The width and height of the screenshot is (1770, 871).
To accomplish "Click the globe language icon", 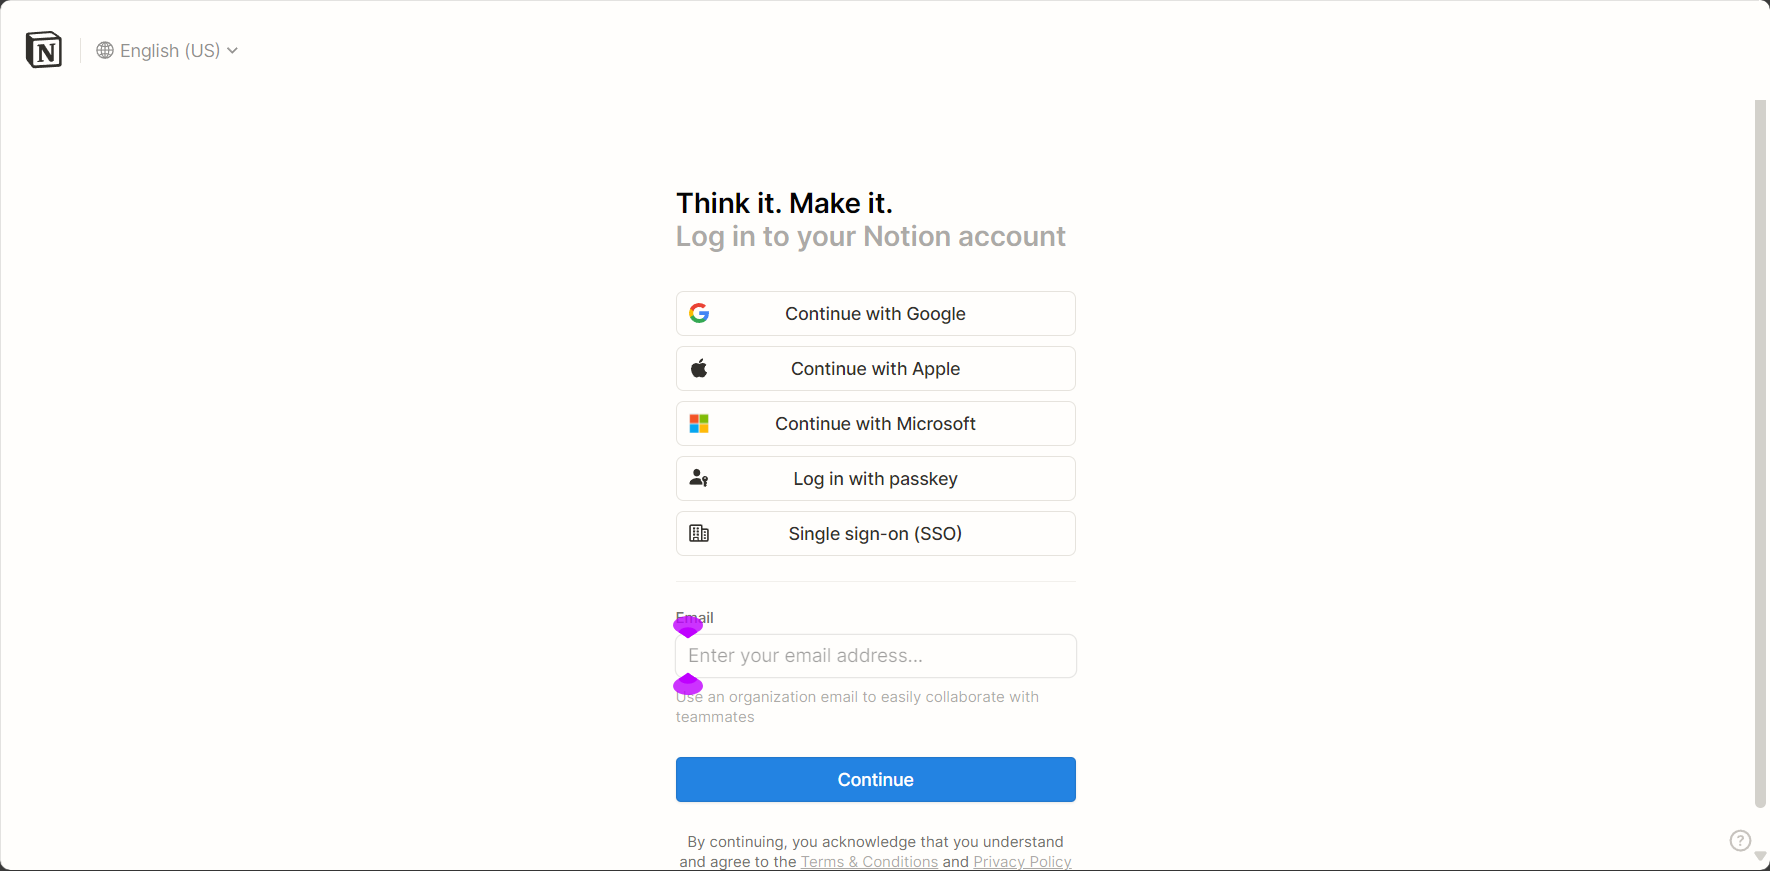I will (105, 50).
